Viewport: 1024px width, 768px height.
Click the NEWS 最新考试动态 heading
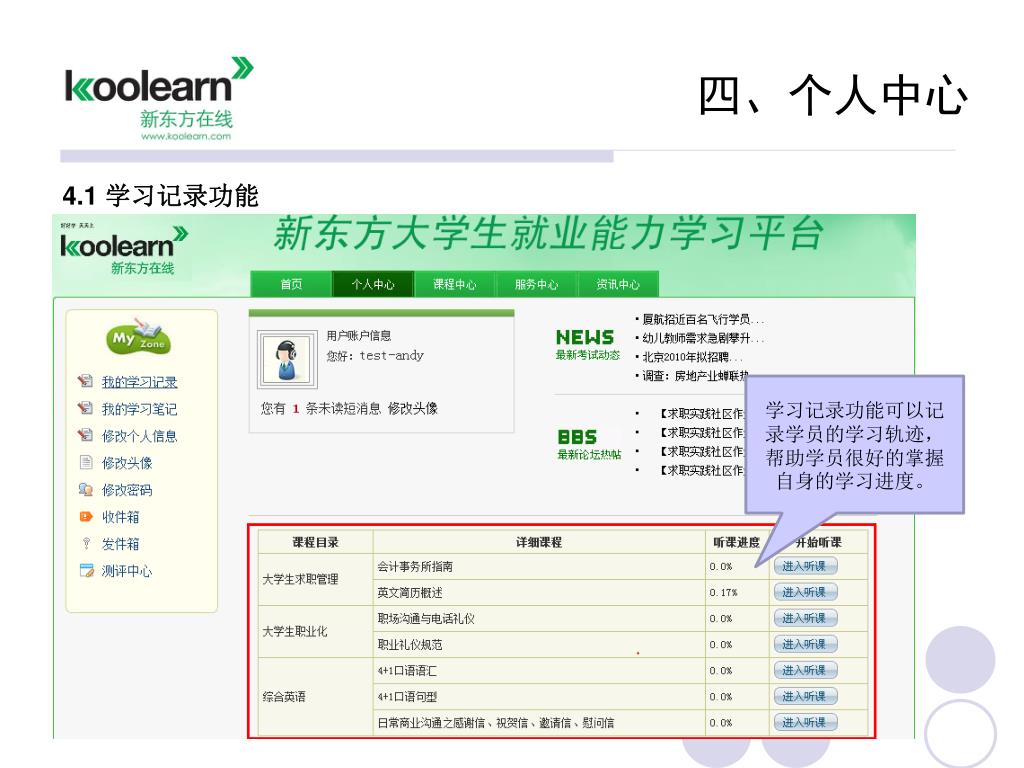click(x=586, y=344)
